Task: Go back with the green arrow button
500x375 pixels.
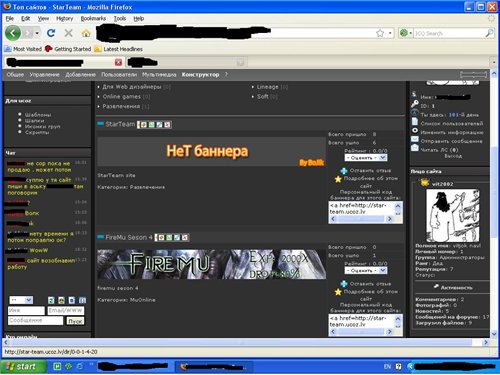Action: click(x=13, y=33)
